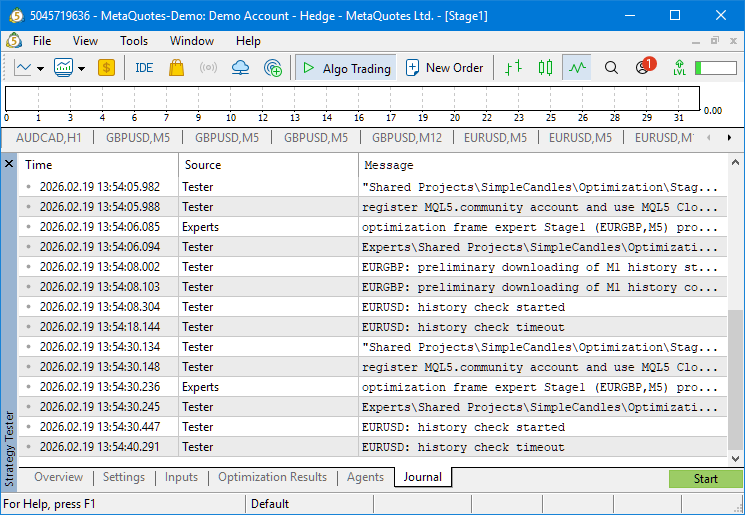This screenshot has width=745, height=515.
Task: Open the Agents tab
Action: click(x=365, y=477)
